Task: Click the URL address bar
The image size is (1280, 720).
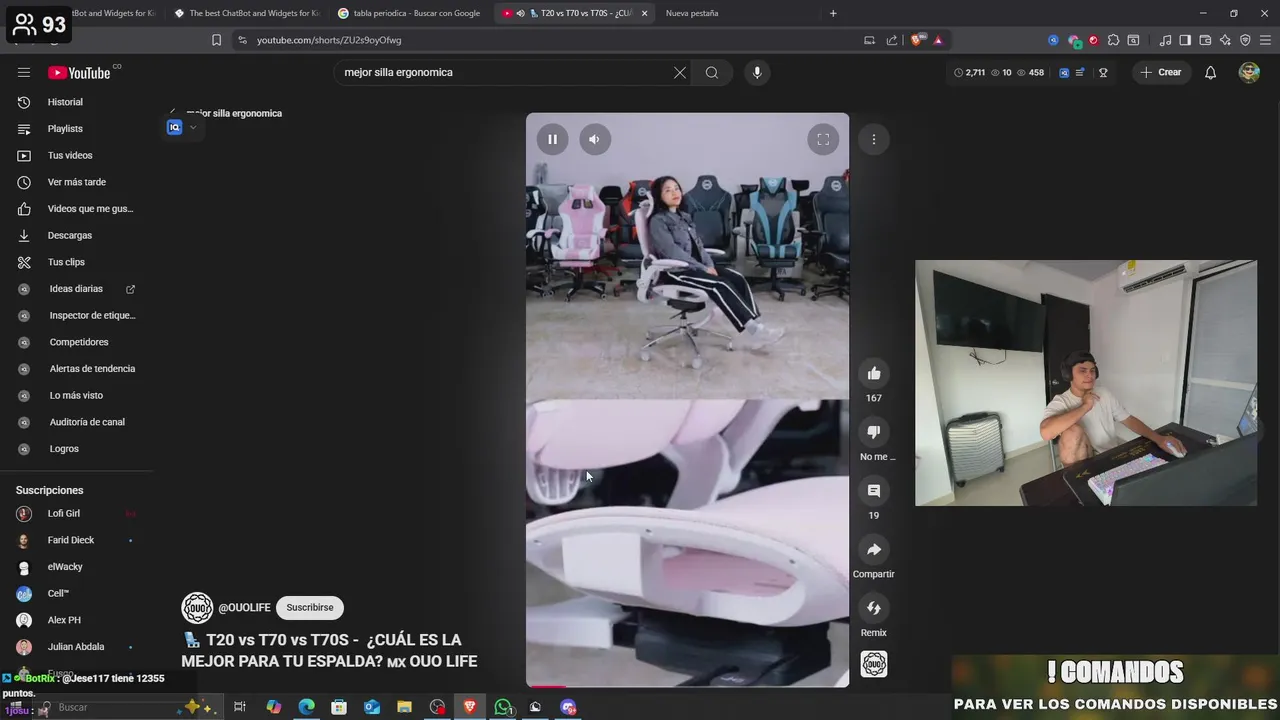Action: (x=550, y=40)
